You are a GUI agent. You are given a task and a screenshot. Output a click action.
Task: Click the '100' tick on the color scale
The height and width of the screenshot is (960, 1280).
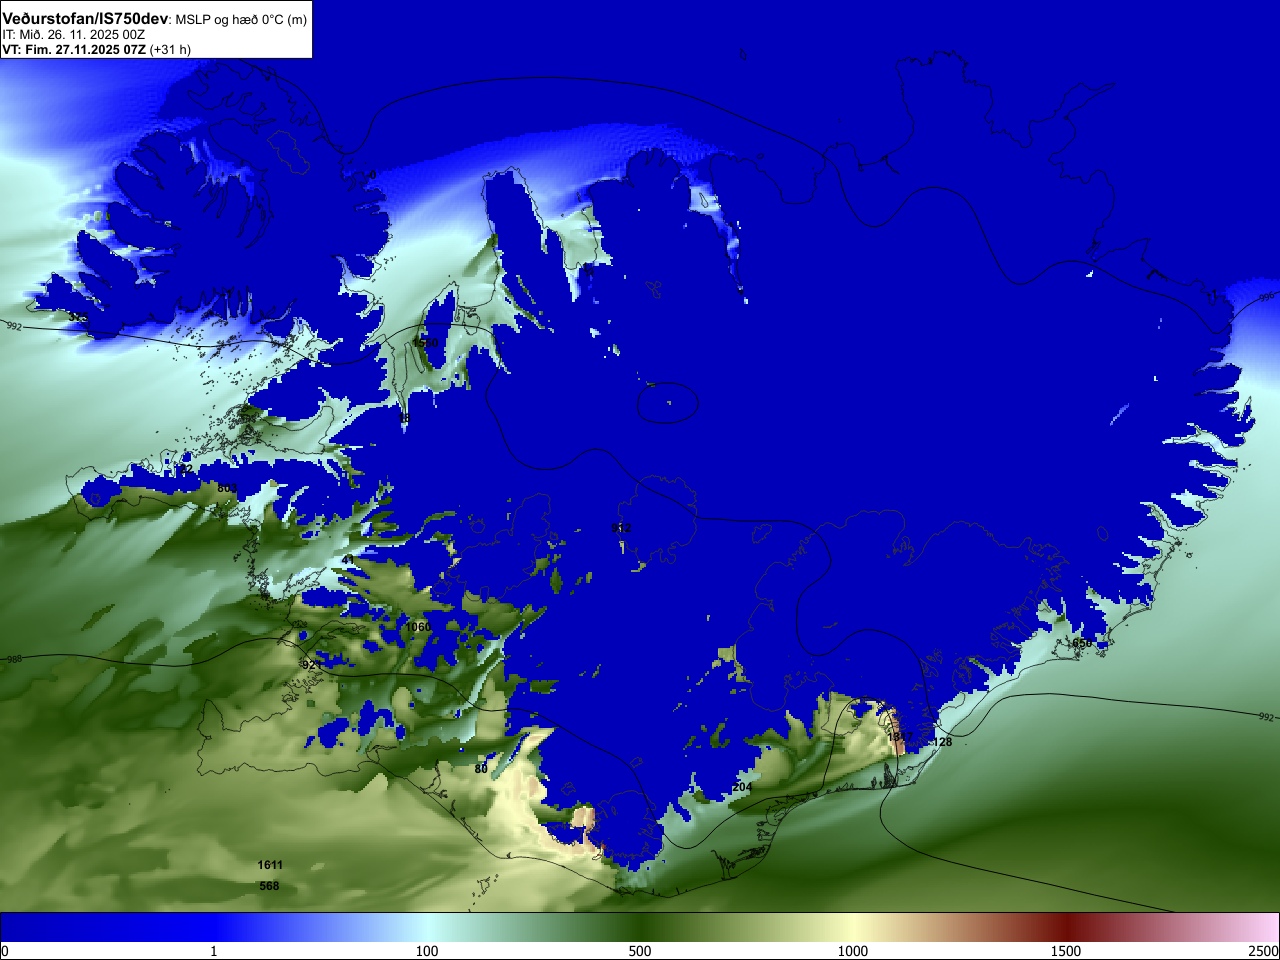427,951
